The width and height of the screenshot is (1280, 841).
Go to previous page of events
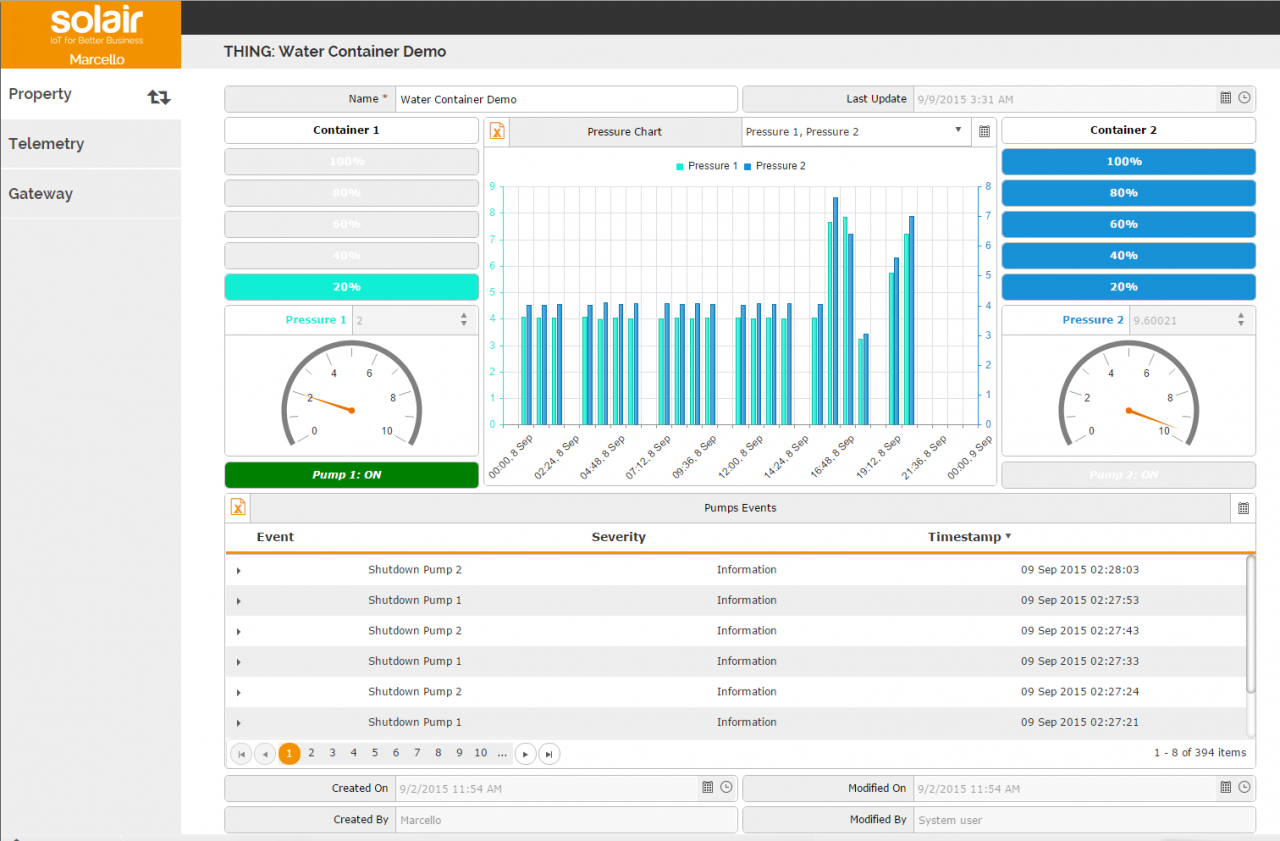[265, 754]
